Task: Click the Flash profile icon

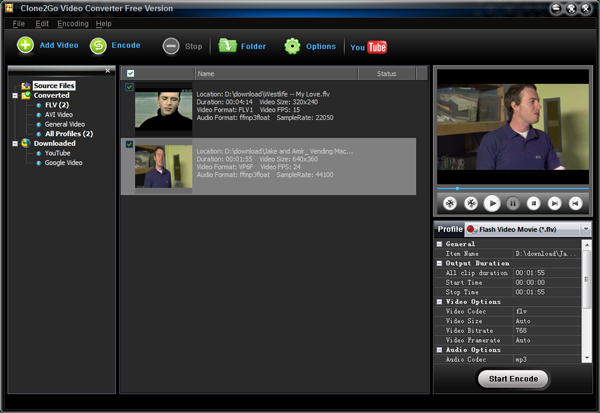Action: tap(471, 229)
